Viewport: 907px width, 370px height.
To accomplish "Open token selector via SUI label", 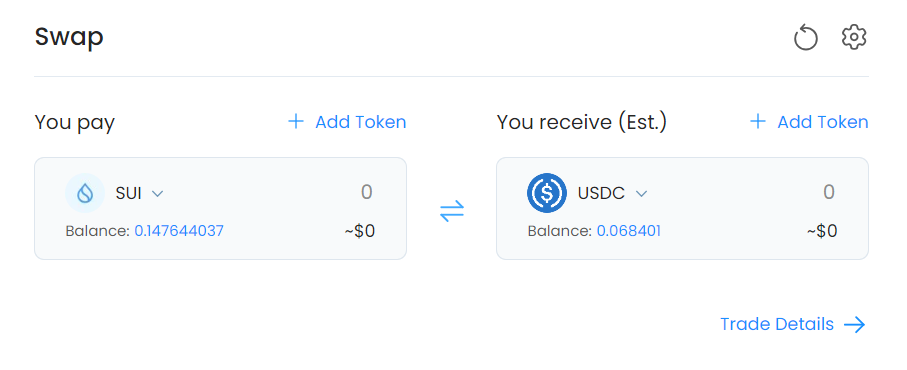I will click(x=128, y=193).
